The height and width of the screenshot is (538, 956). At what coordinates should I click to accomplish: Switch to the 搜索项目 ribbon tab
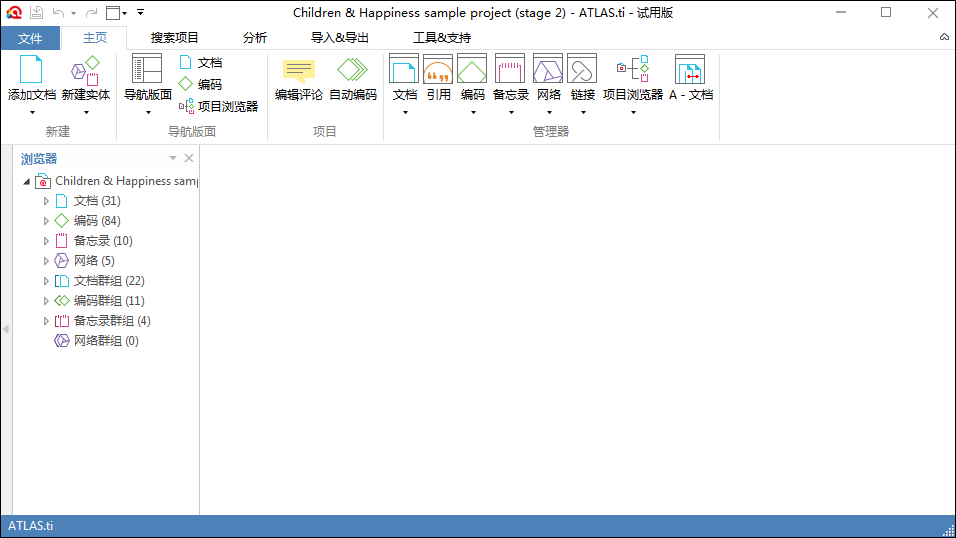(174, 38)
